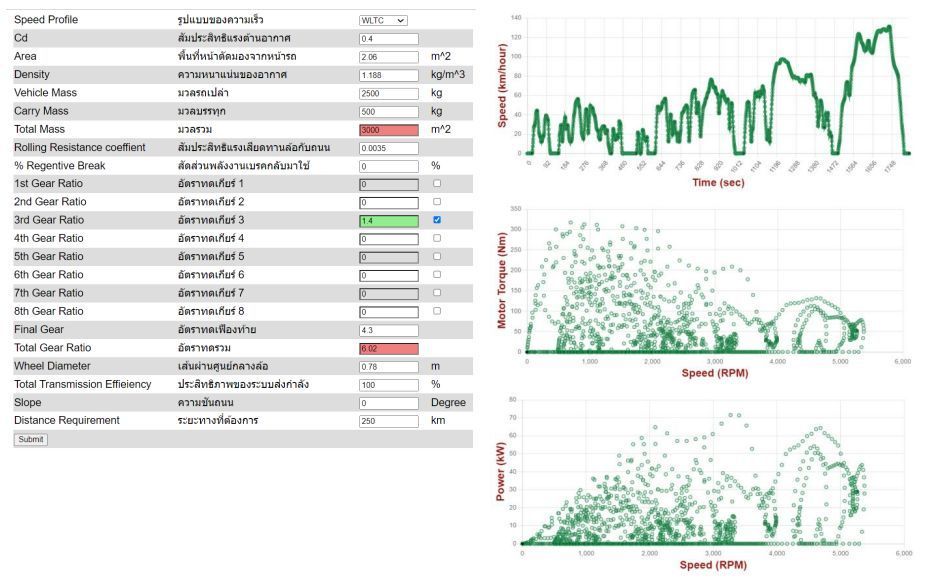Viewport: 925px width, 585px height.
Task: Enable the 2nd Gear Ratio checkbox
Action: point(436,202)
